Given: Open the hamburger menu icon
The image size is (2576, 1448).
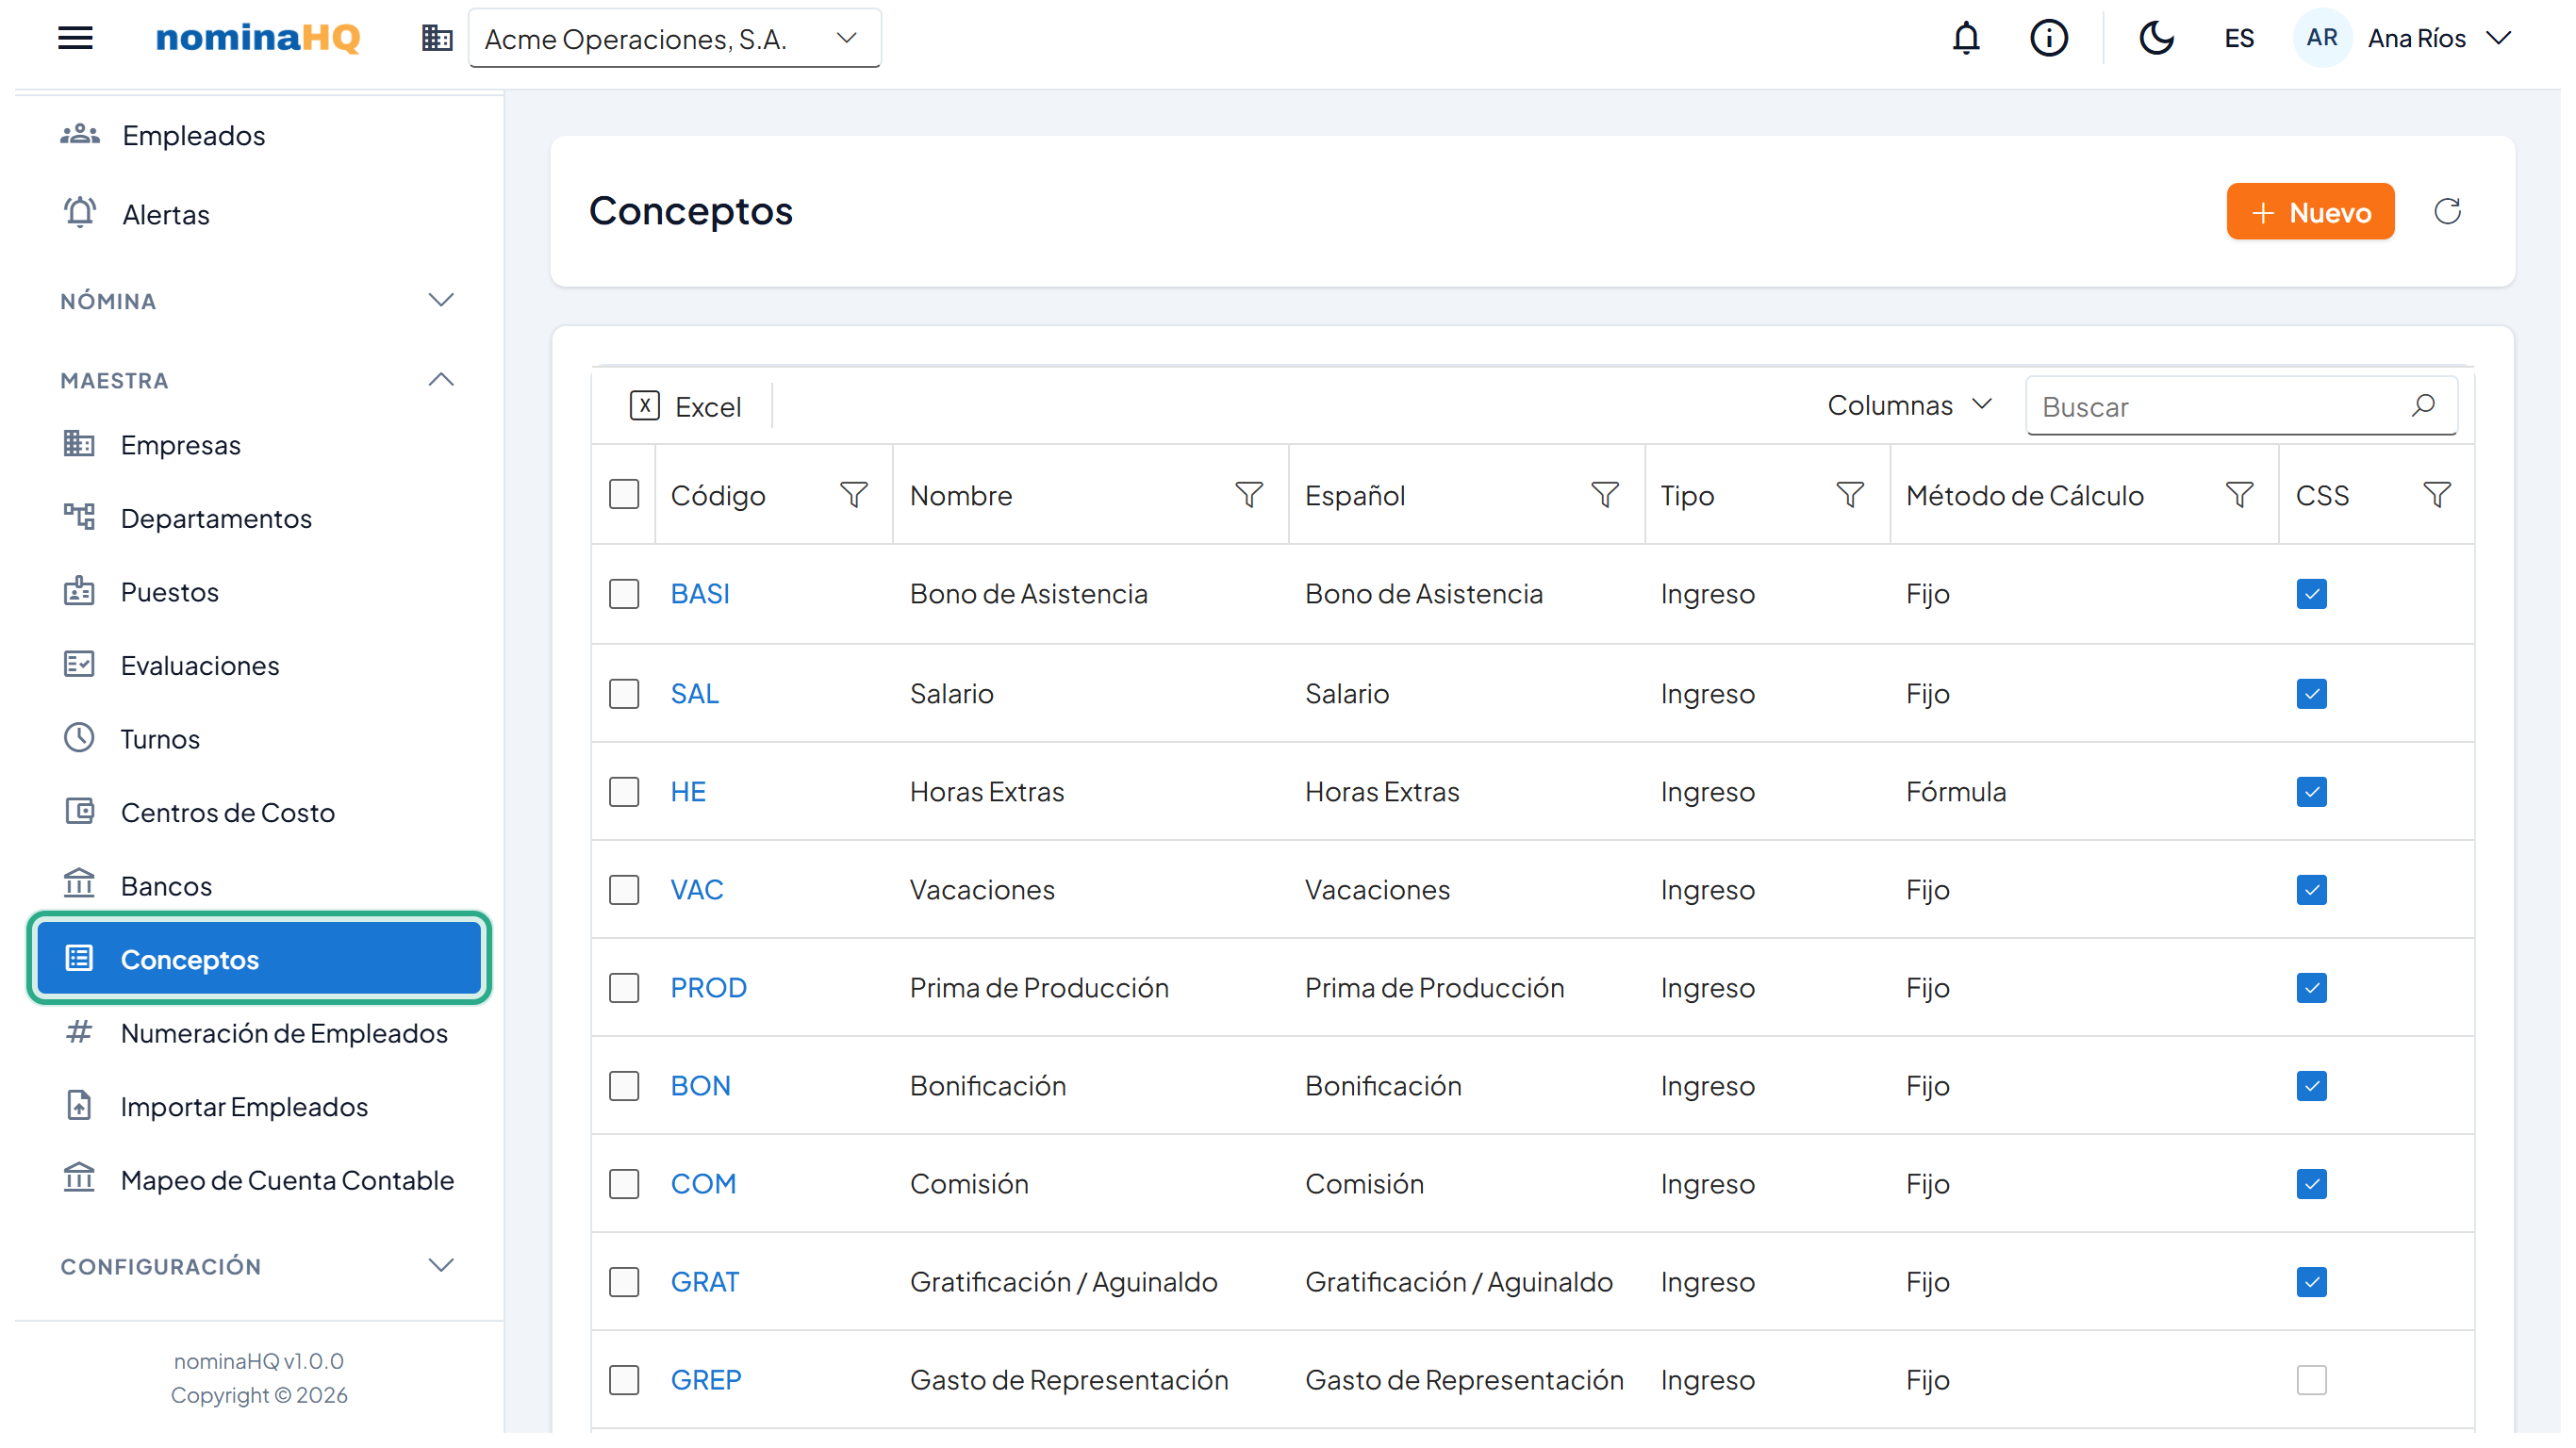Looking at the screenshot, I should click(75, 38).
